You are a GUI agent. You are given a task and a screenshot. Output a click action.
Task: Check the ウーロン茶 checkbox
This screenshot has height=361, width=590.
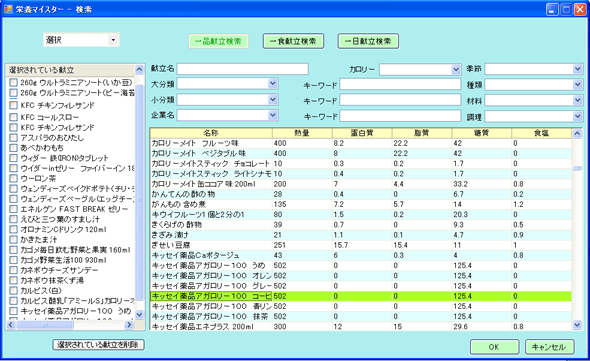click(x=14, y=178)
